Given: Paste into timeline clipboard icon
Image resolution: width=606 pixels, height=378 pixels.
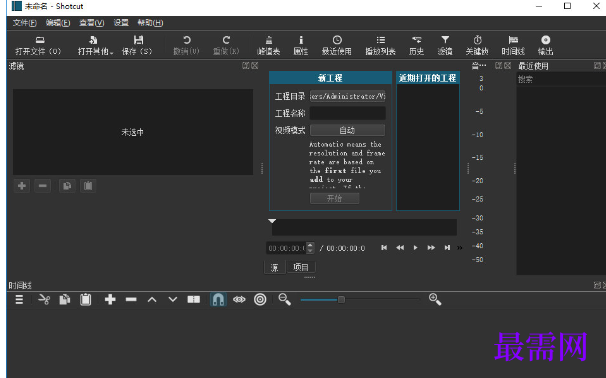Looking at the screenshot, I should tap(85, 300).
